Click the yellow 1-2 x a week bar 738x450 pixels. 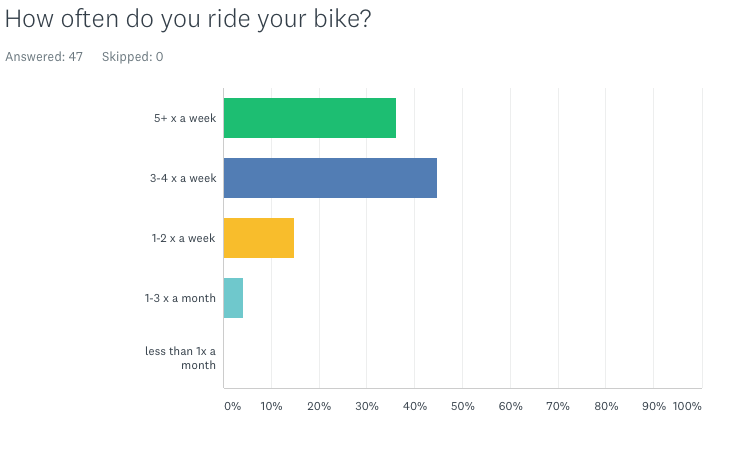coord(259,238)
